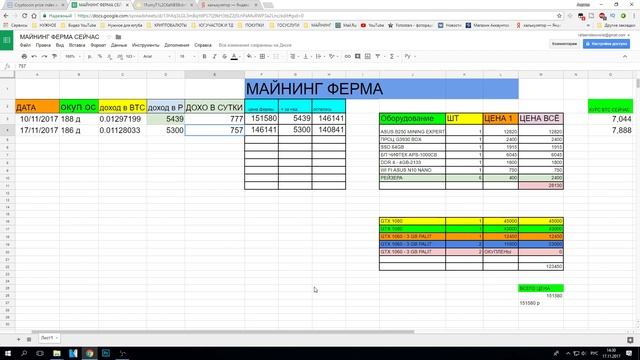
Task: Open the zoom level dropdown
Action: (x=73, y=56)
